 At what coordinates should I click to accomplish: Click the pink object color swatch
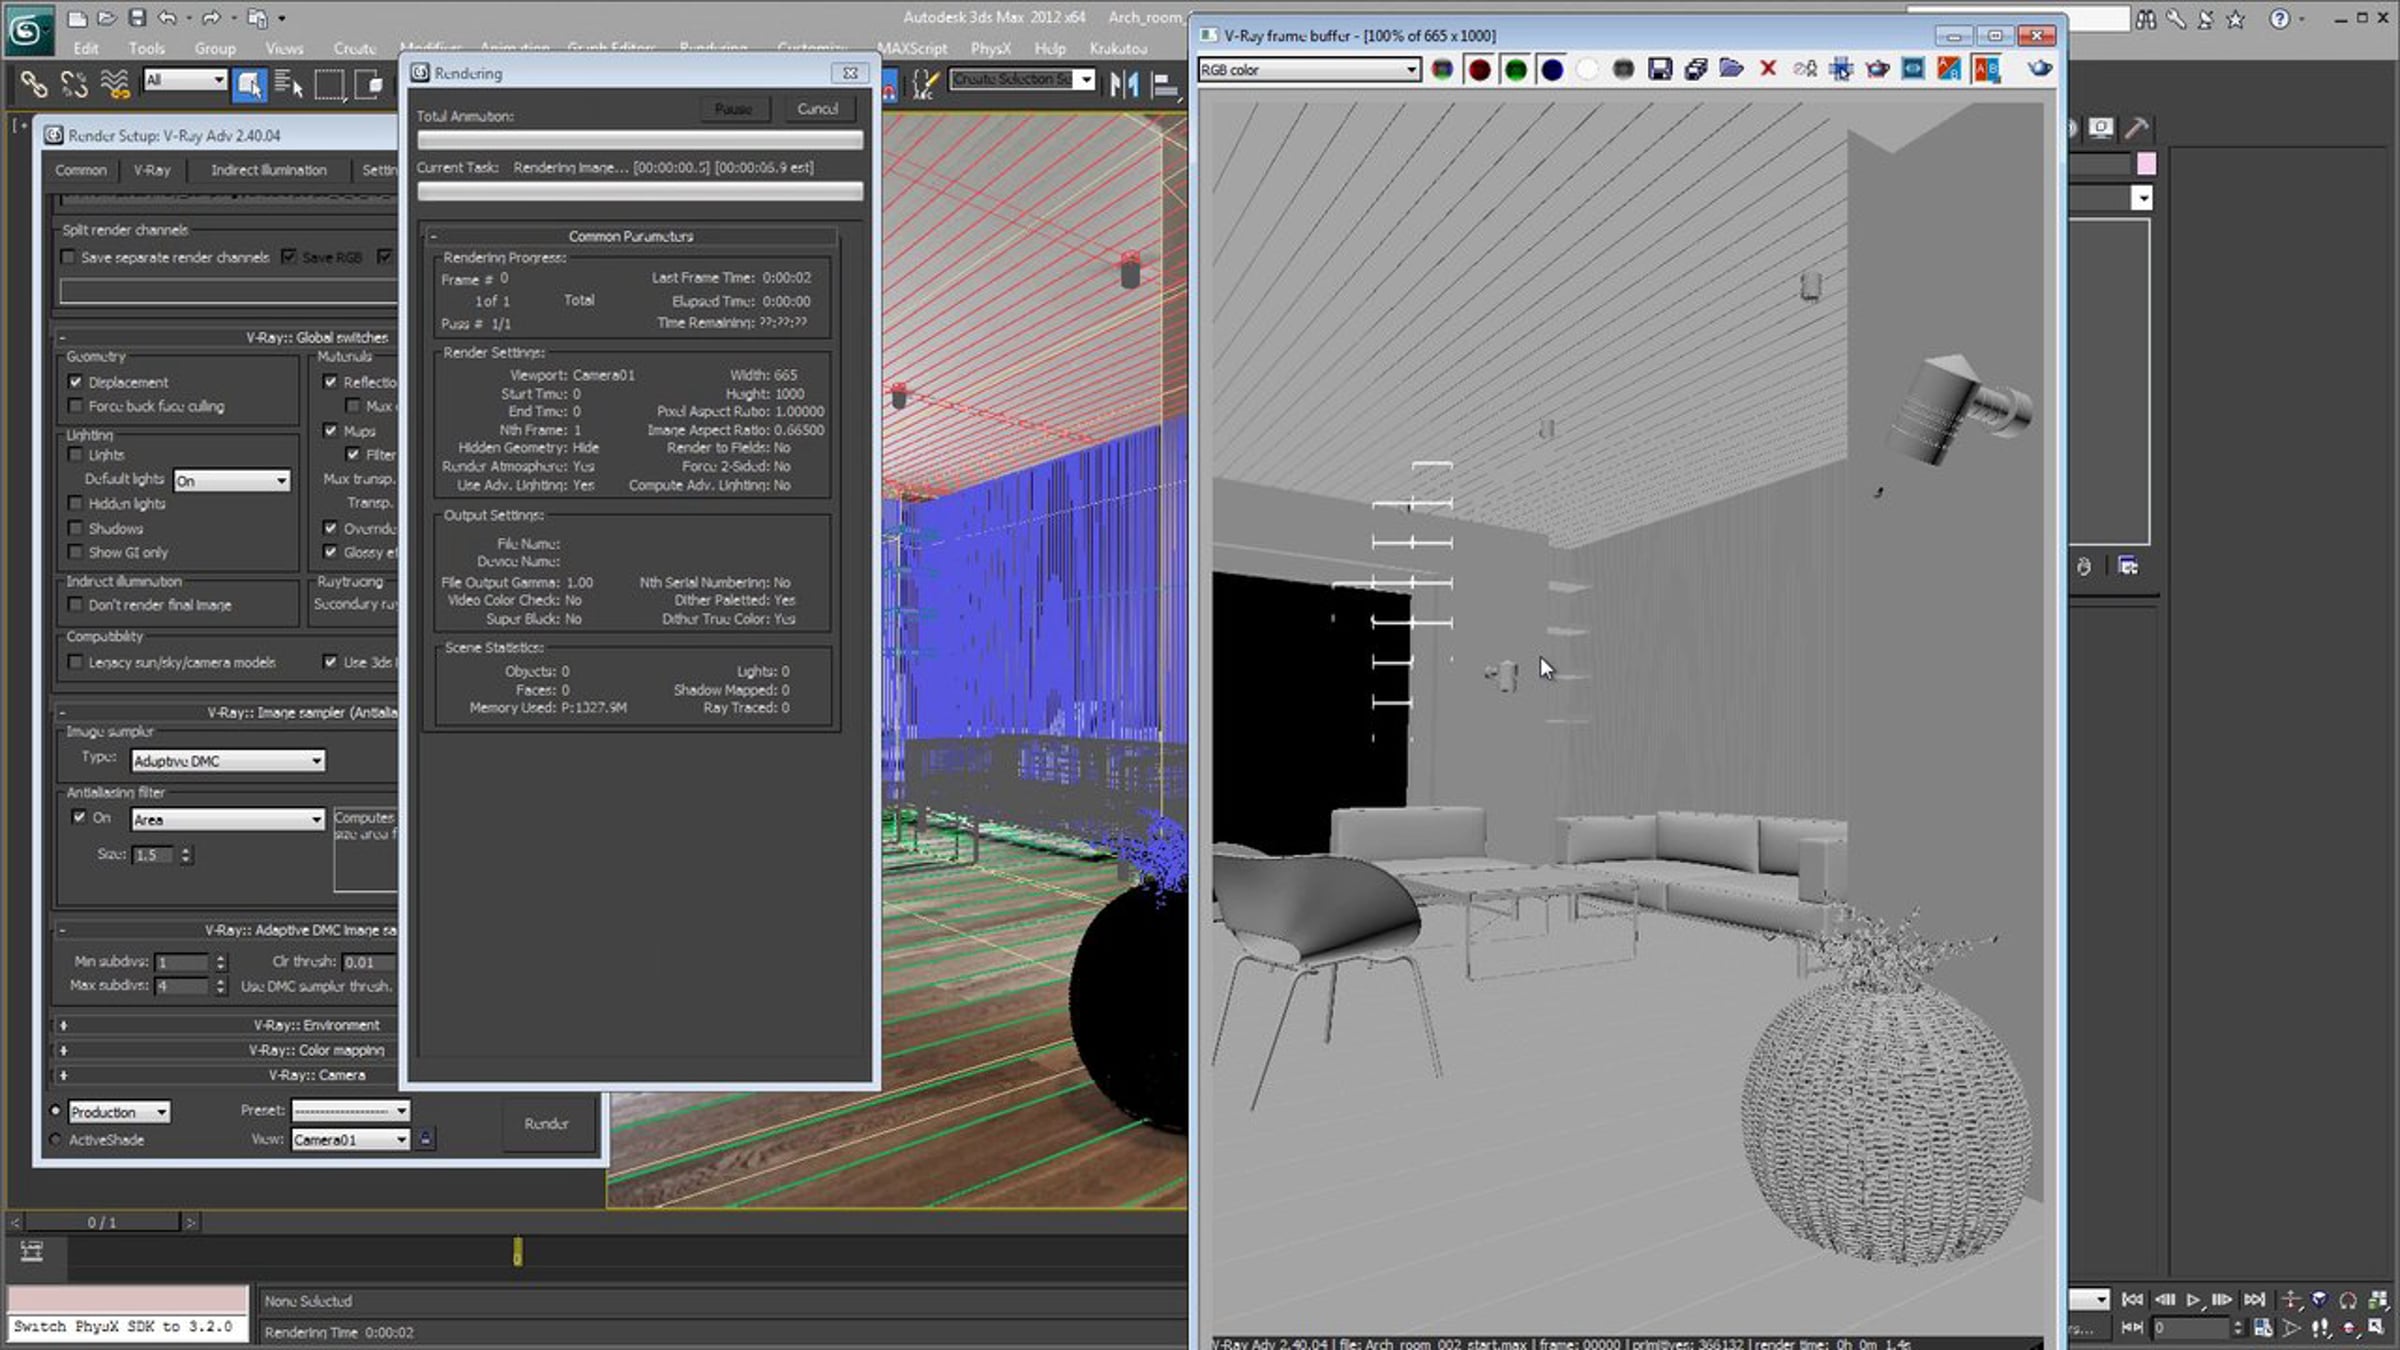[2146, 163]
